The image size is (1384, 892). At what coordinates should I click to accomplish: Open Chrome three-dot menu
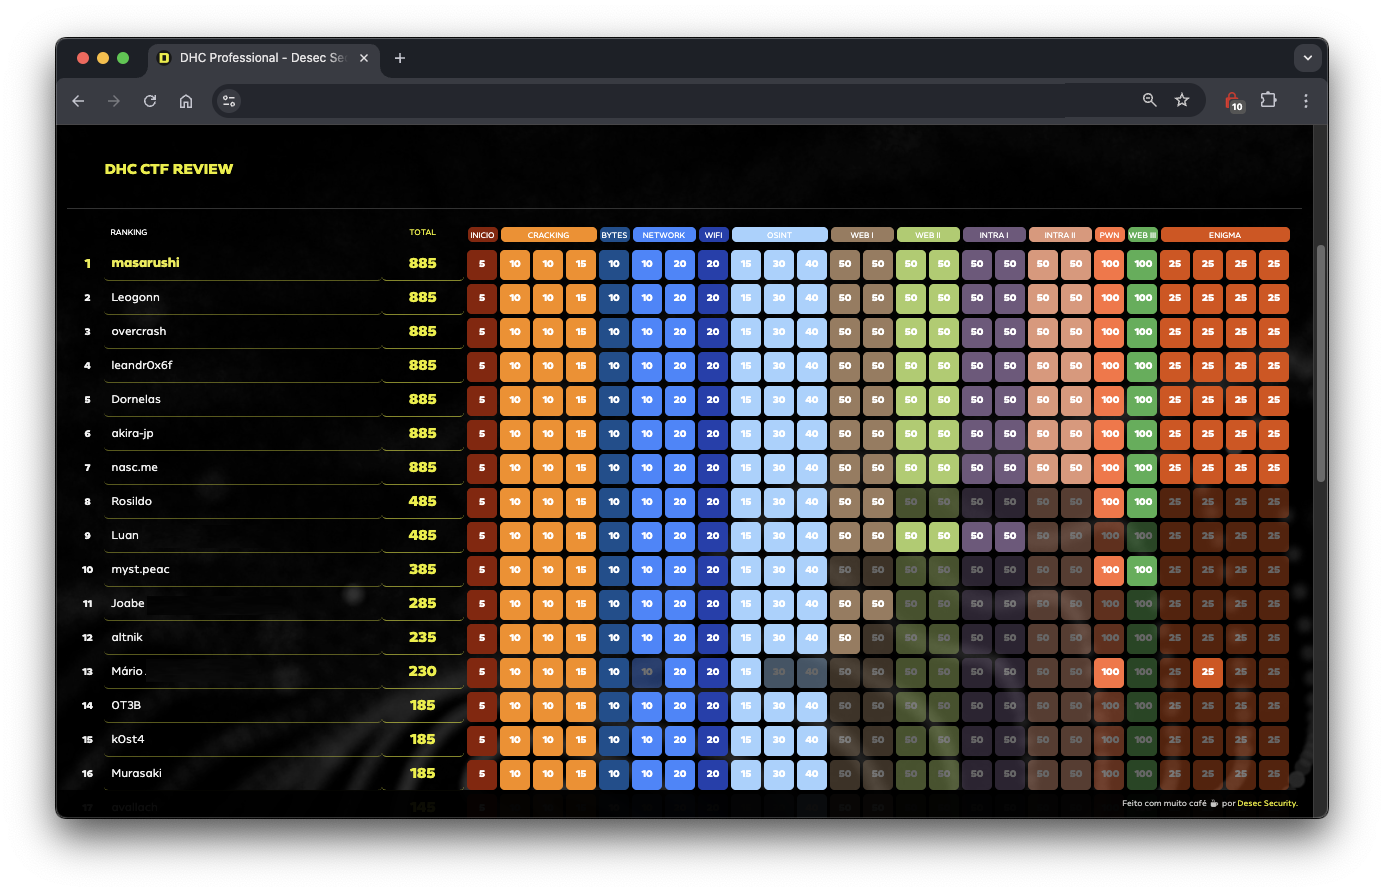click(x=1306, y=101)
